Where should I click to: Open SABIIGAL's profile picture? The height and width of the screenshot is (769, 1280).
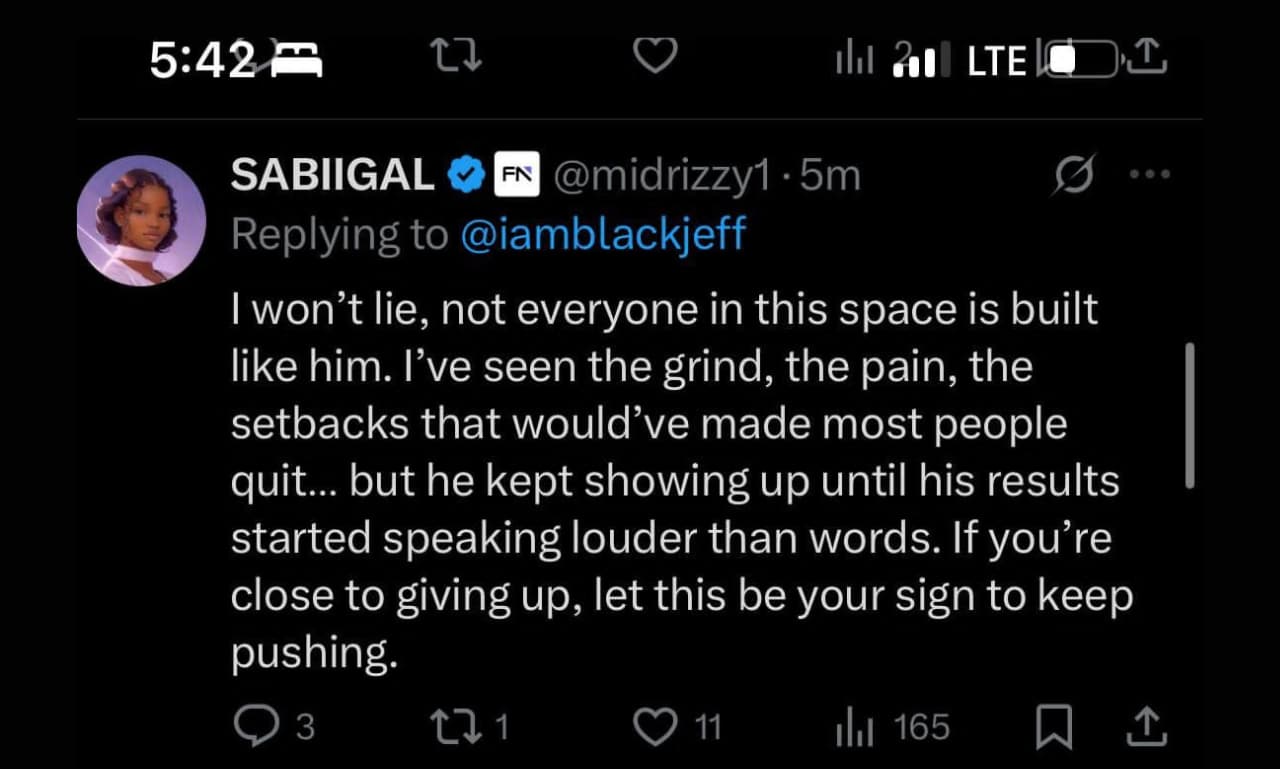141,220
